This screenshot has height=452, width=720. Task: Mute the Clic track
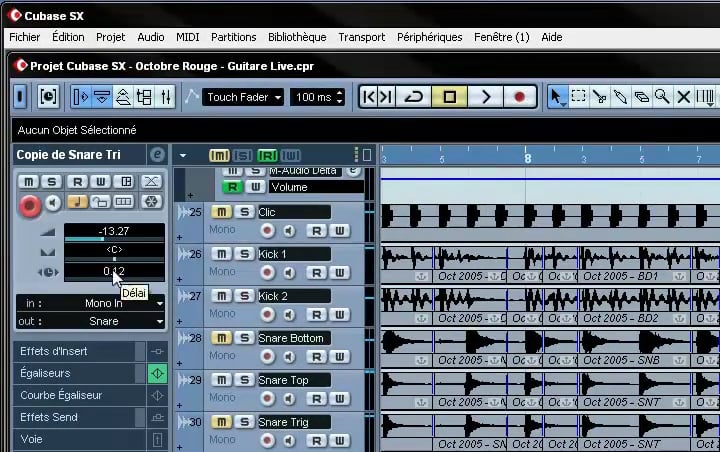point(221,212)
